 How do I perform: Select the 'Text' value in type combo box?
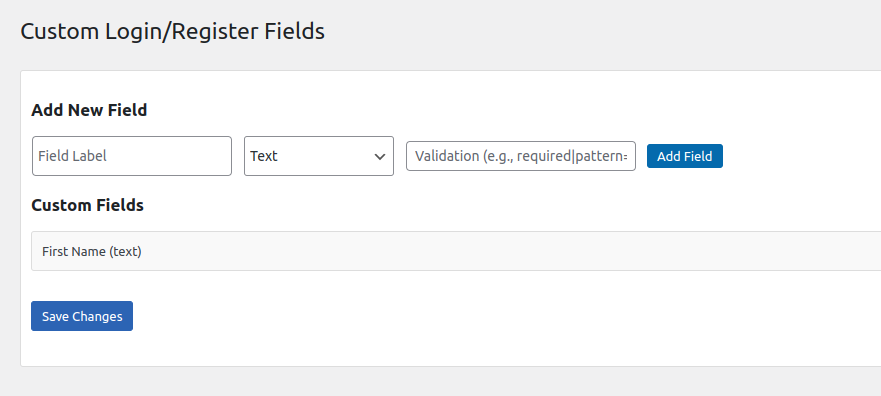tap(264, 156)
